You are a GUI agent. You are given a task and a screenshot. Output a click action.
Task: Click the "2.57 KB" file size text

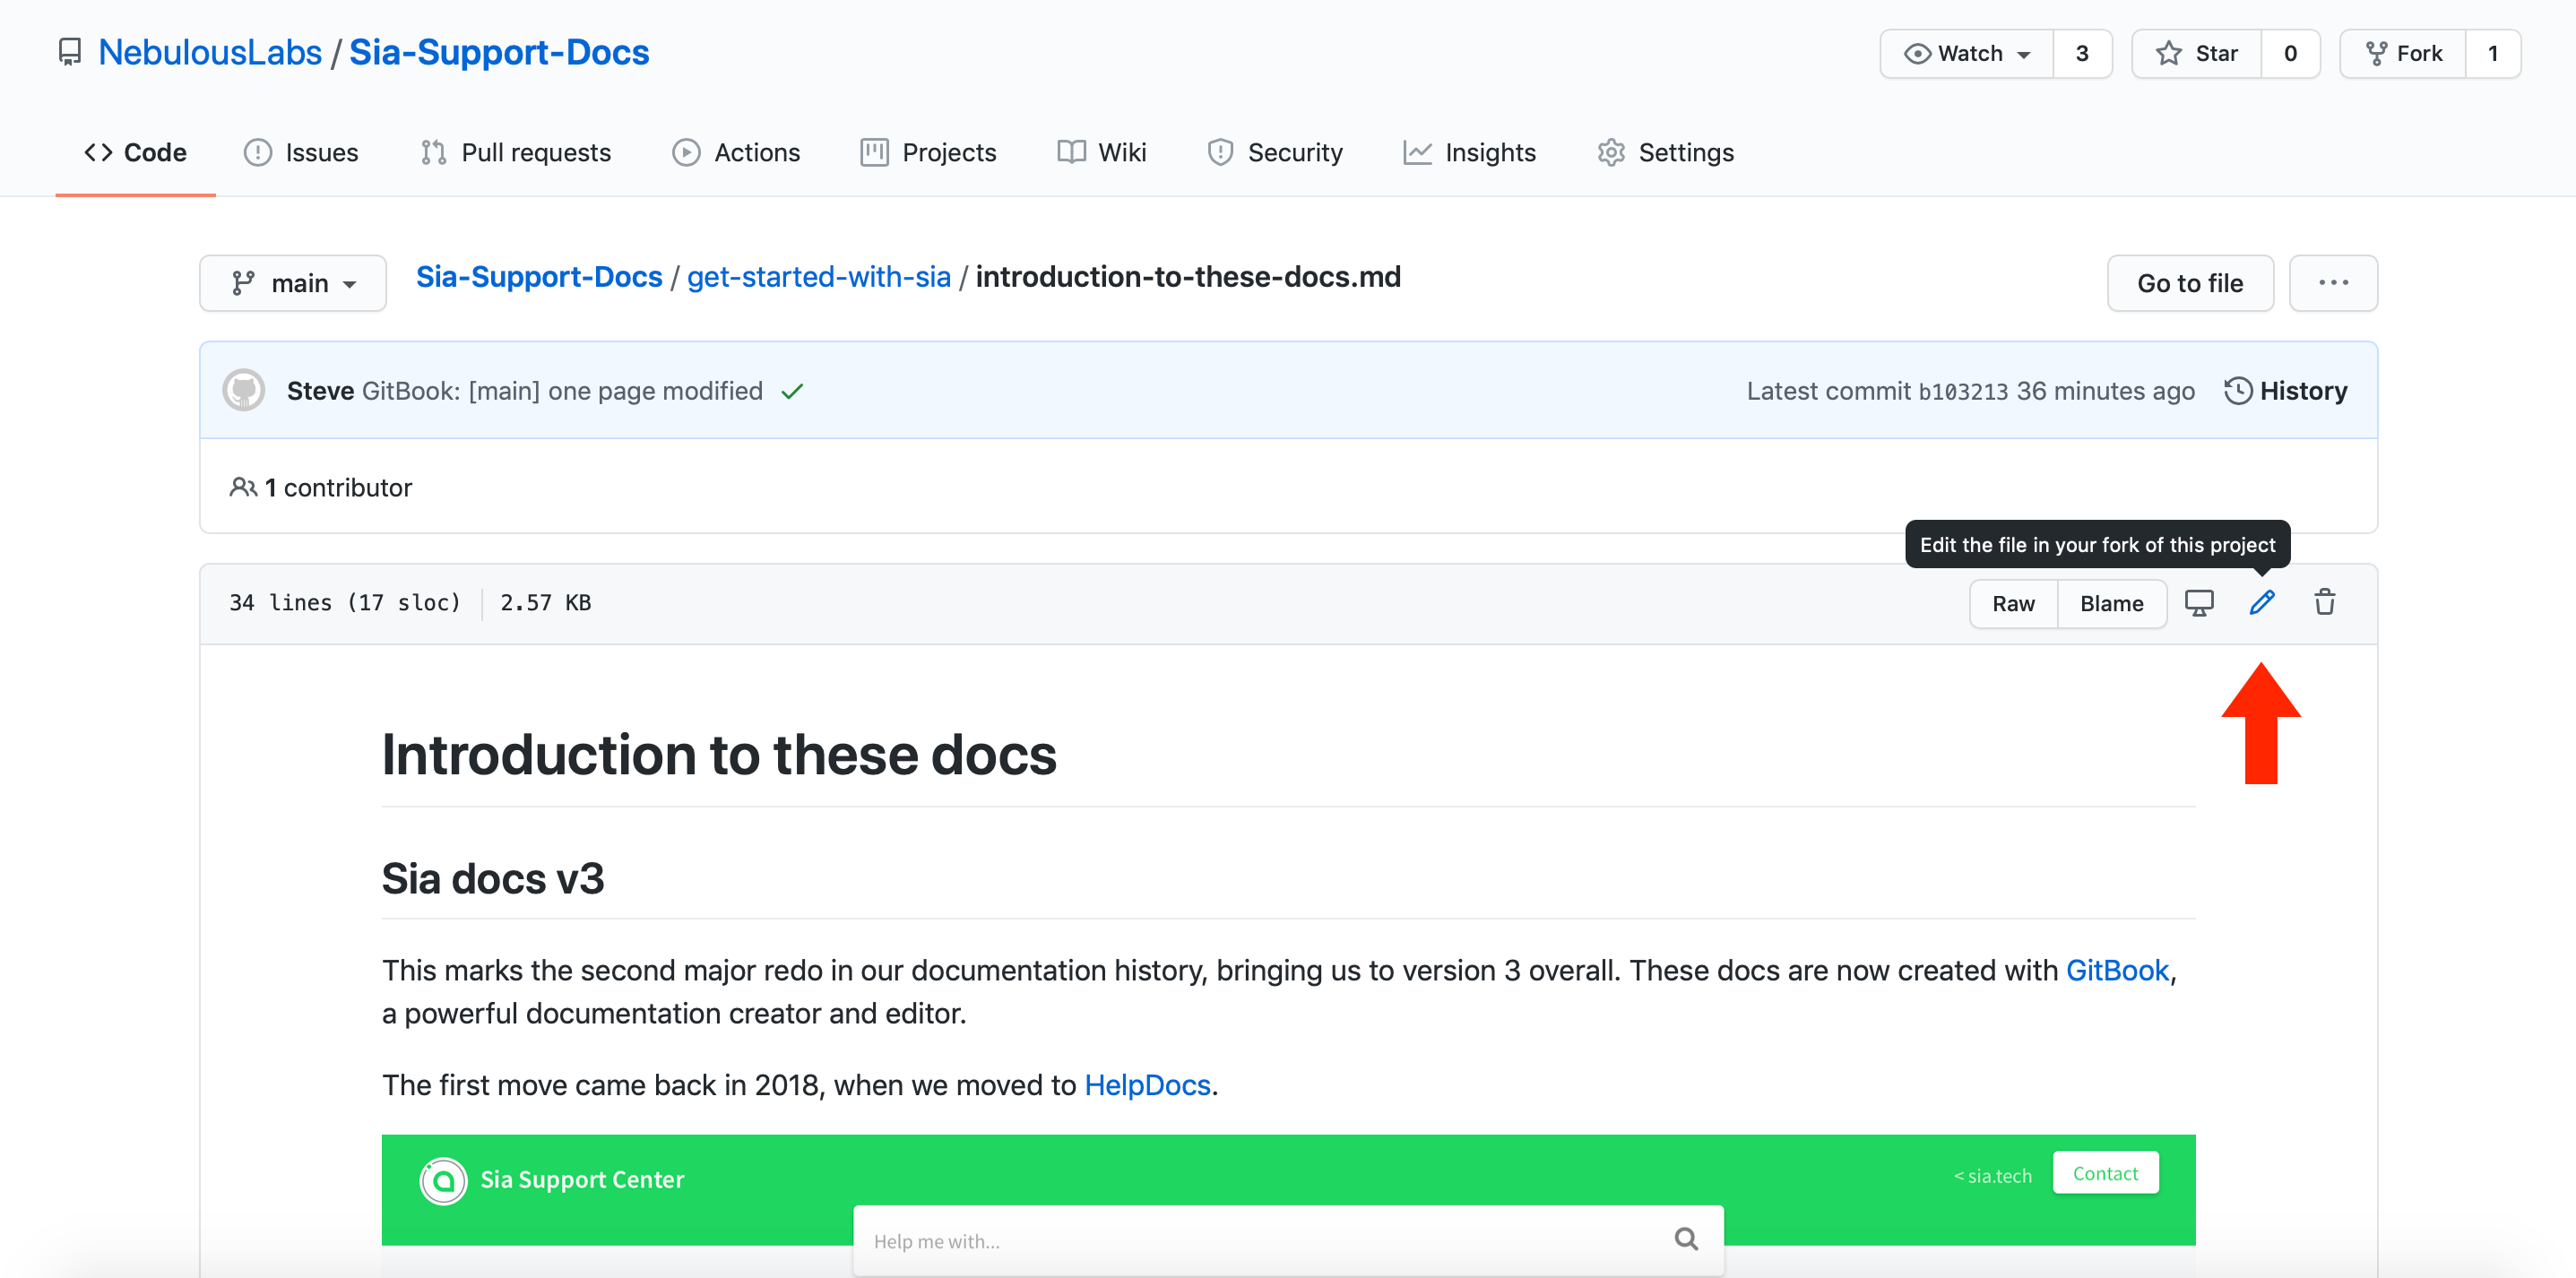[x=545, y=603]
